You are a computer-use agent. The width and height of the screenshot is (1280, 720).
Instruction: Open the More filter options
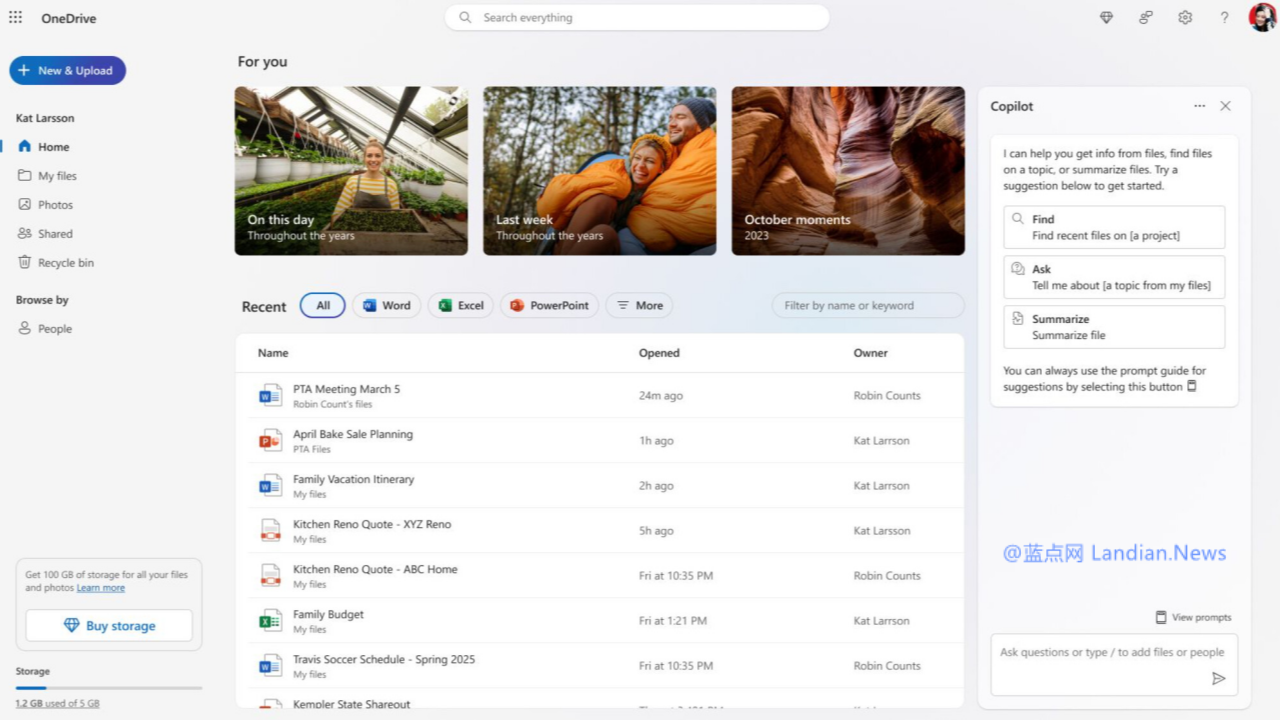pos(639,305)
